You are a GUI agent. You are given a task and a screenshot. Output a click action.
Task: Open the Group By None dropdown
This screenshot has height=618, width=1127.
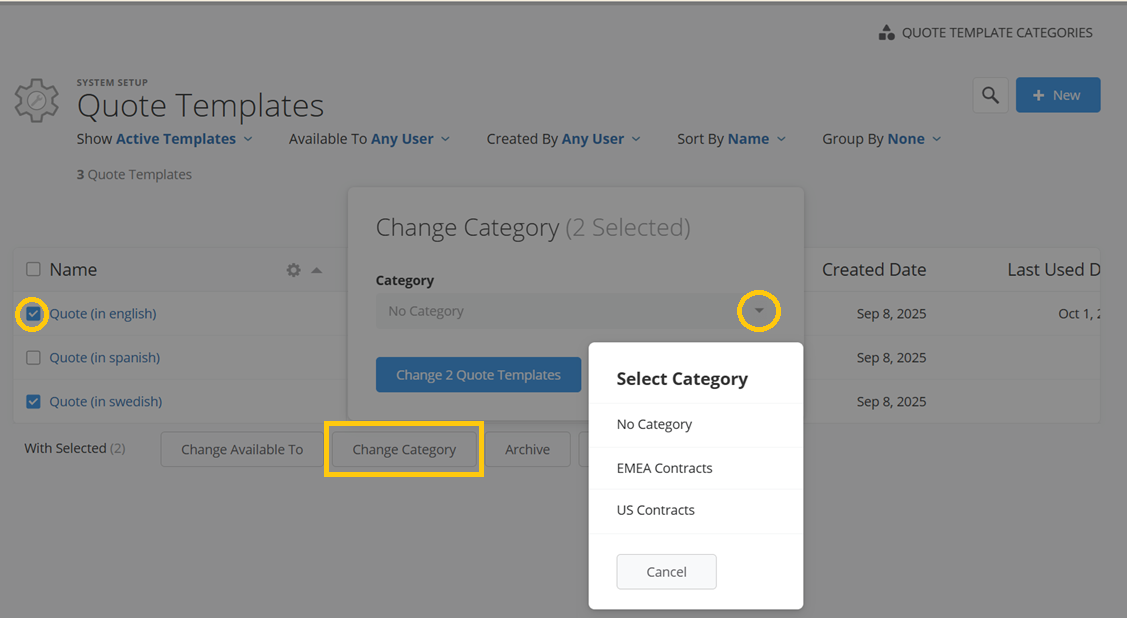881,139
